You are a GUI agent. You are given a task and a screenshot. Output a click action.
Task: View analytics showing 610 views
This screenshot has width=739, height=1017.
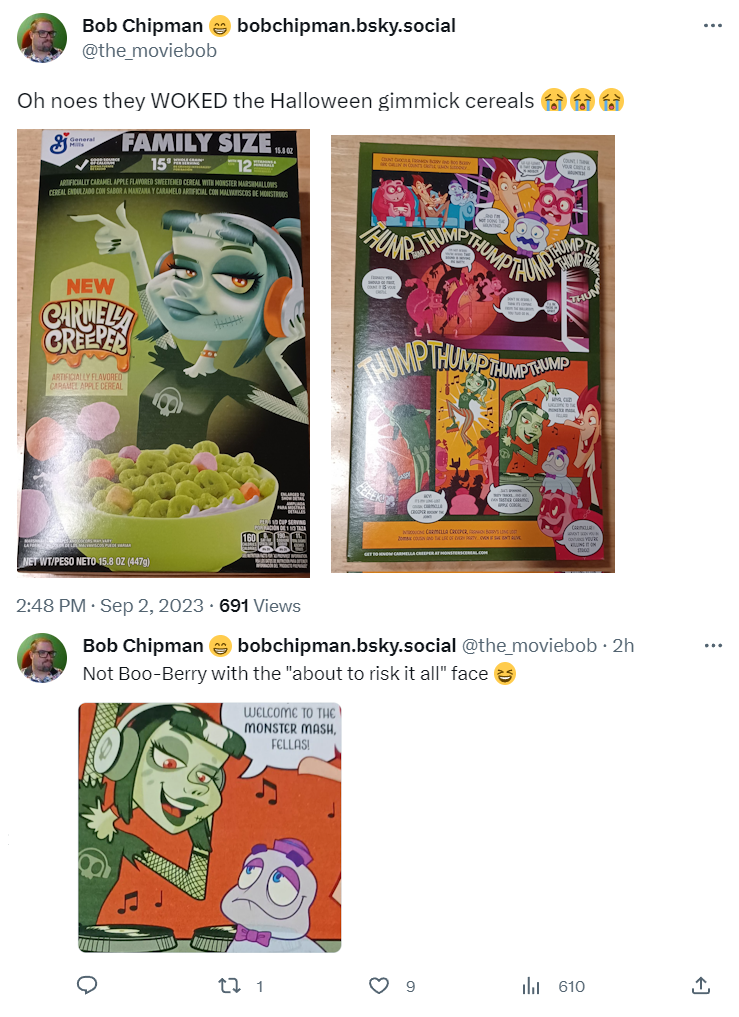coord(553,986)
